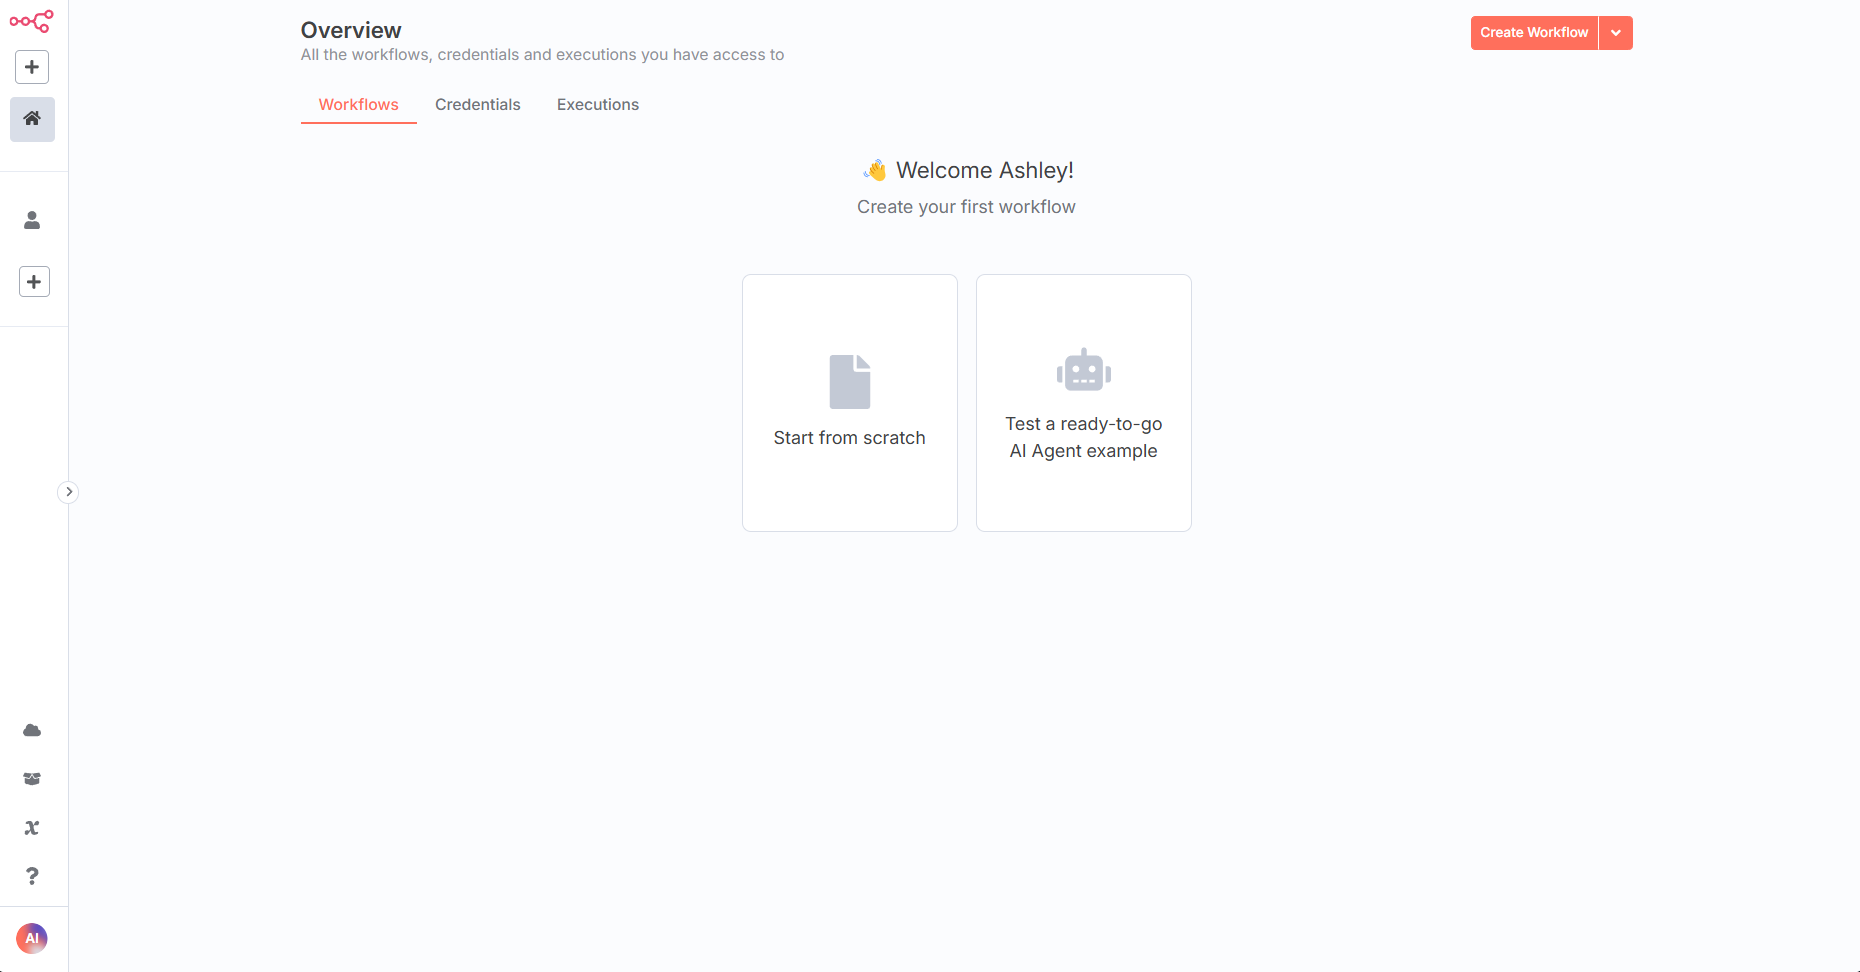The width and height of the screenshot is (1860, 972).
Task: Open the Help question mark icon
Action: (32, 876)
